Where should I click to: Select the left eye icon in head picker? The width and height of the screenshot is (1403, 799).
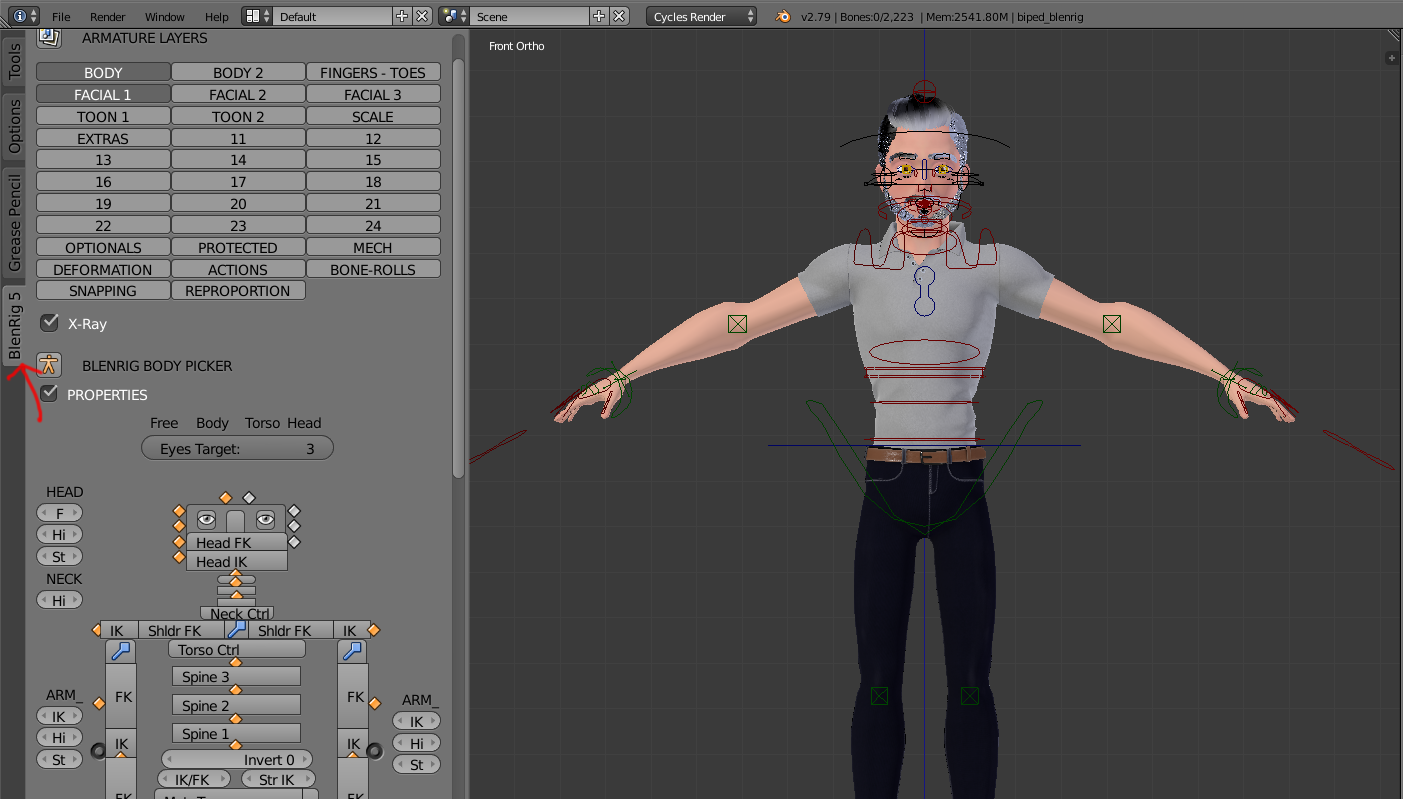coord(206,519)
